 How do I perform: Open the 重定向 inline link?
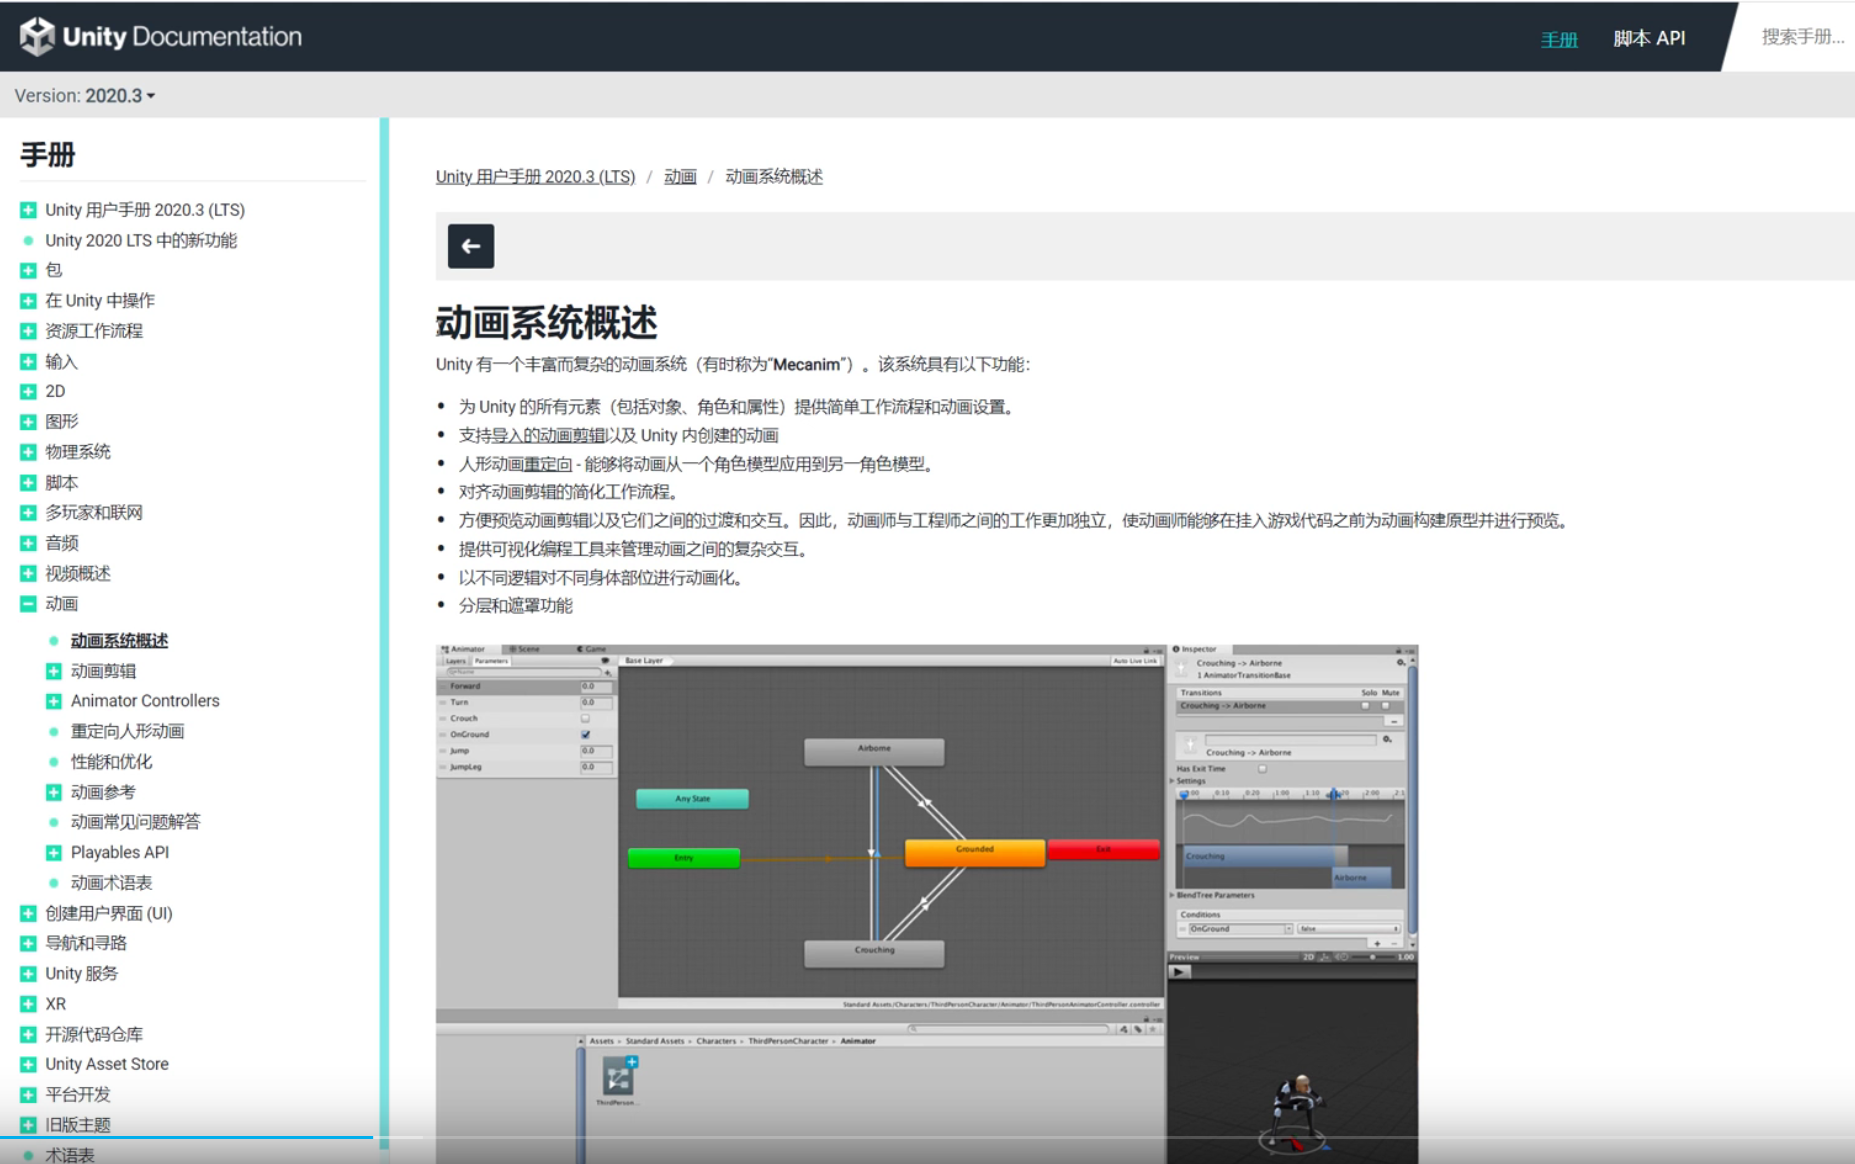click(549, 464)
